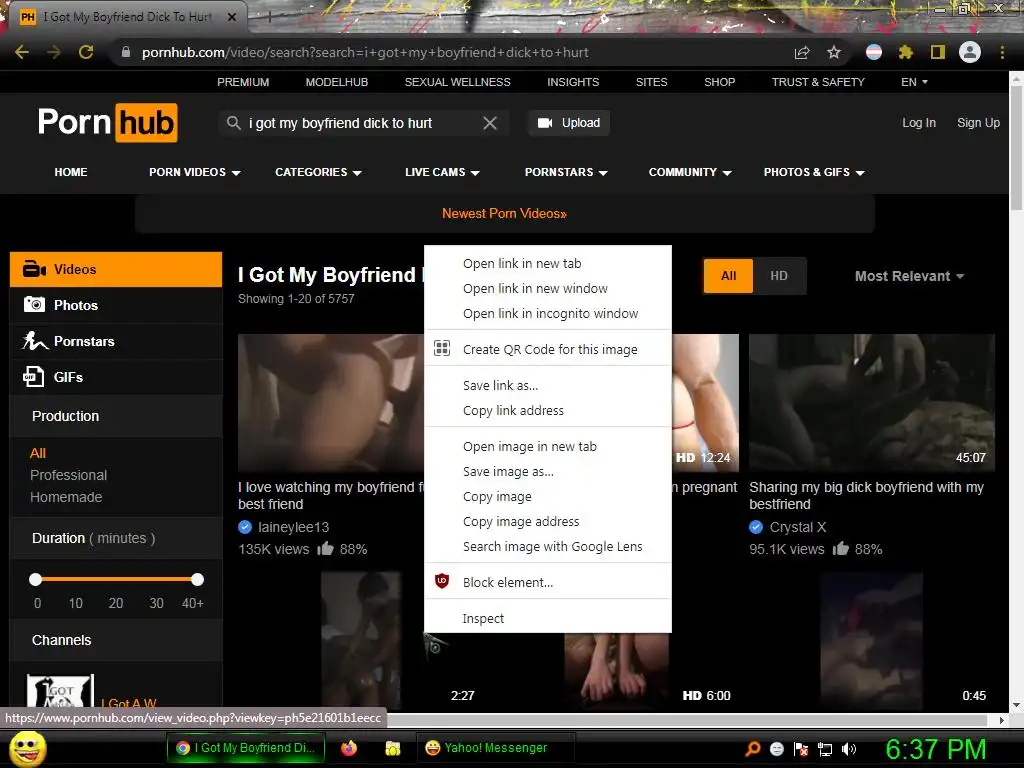Choose Open link in new window
This screenshot has height=768, width=1024.
(547, 288)
